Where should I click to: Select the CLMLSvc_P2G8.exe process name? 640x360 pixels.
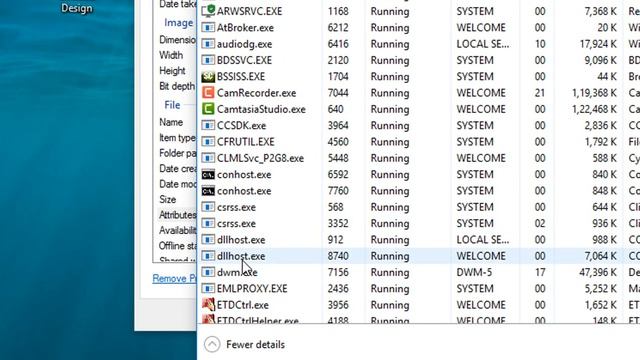click(x=260, y=158)
